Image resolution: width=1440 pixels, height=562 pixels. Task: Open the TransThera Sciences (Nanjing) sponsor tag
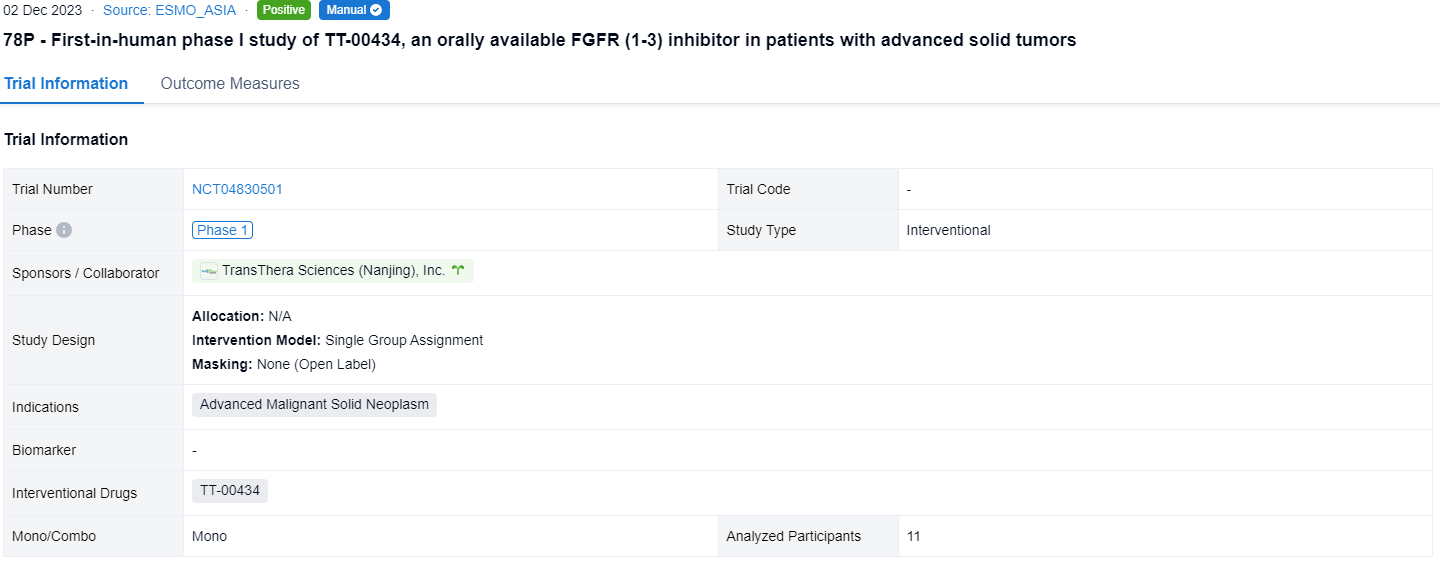pyautogui.click(x=333, y=271)
